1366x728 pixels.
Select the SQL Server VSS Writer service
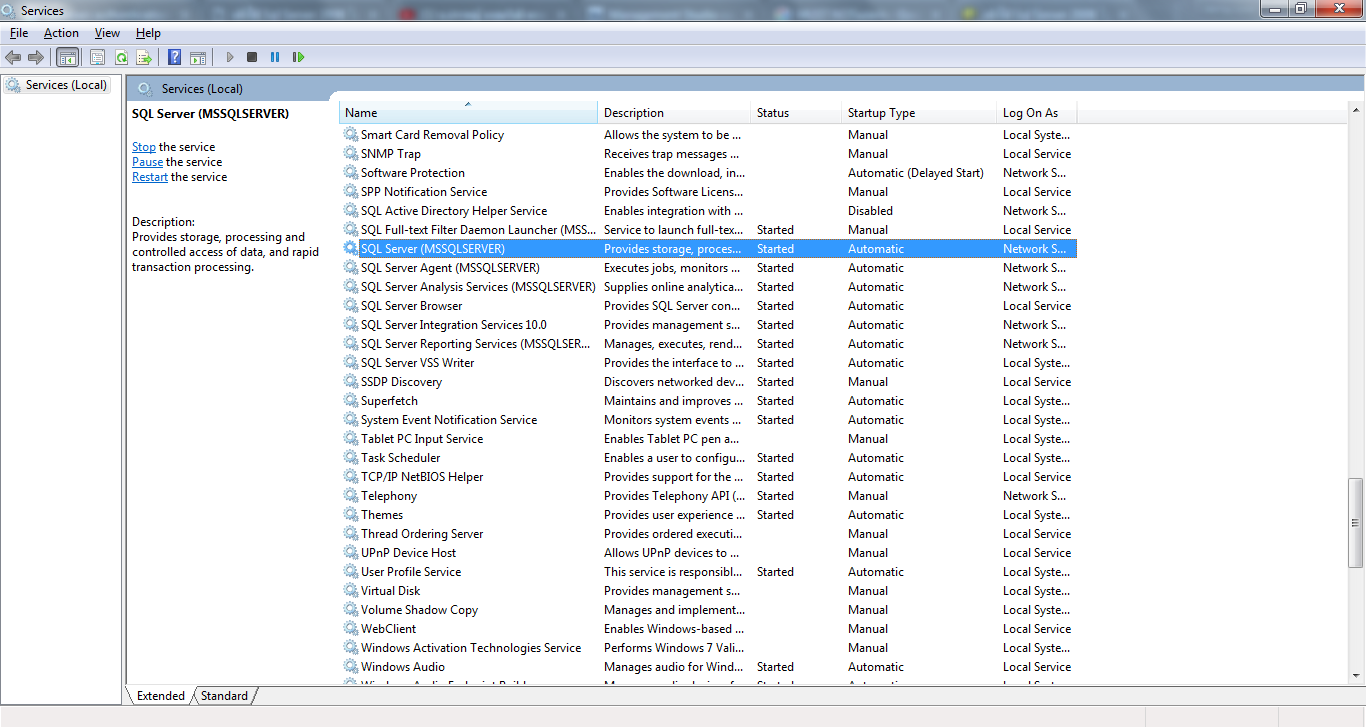[x=708, y=362]
